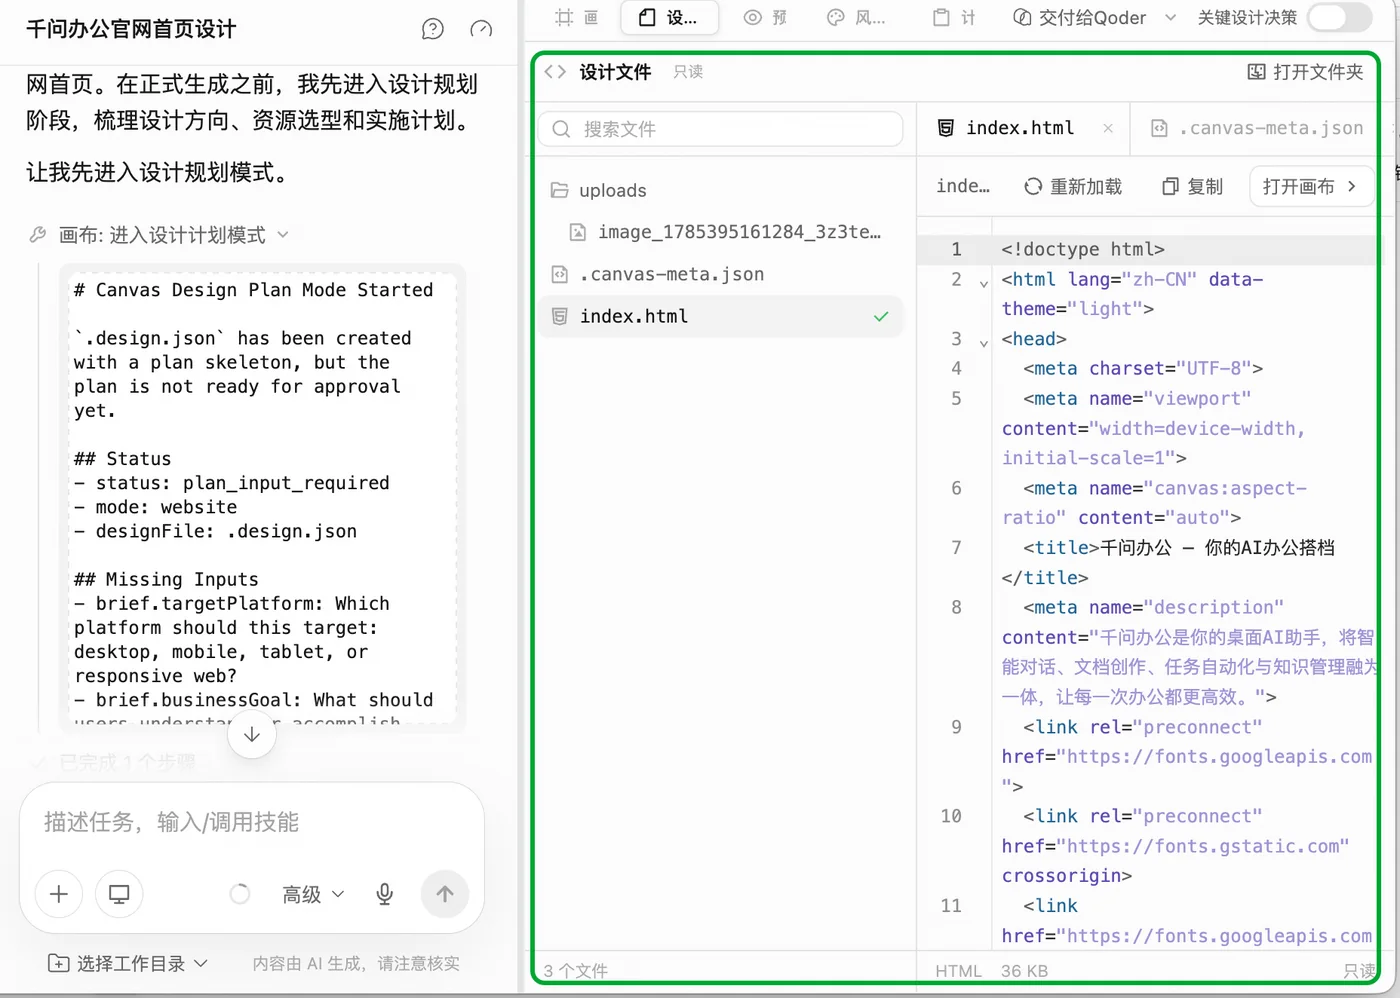Screen dimensions: 1400x998
Task: Click the <!doctype html> code line
Action: (1083, 249)
